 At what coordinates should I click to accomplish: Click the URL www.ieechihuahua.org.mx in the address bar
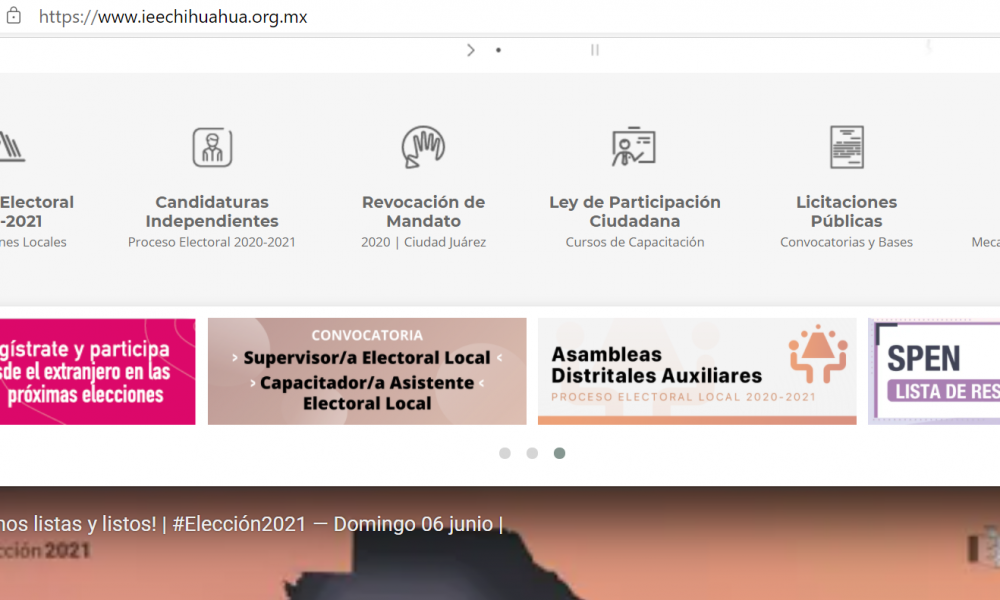[x=173, y=17]
